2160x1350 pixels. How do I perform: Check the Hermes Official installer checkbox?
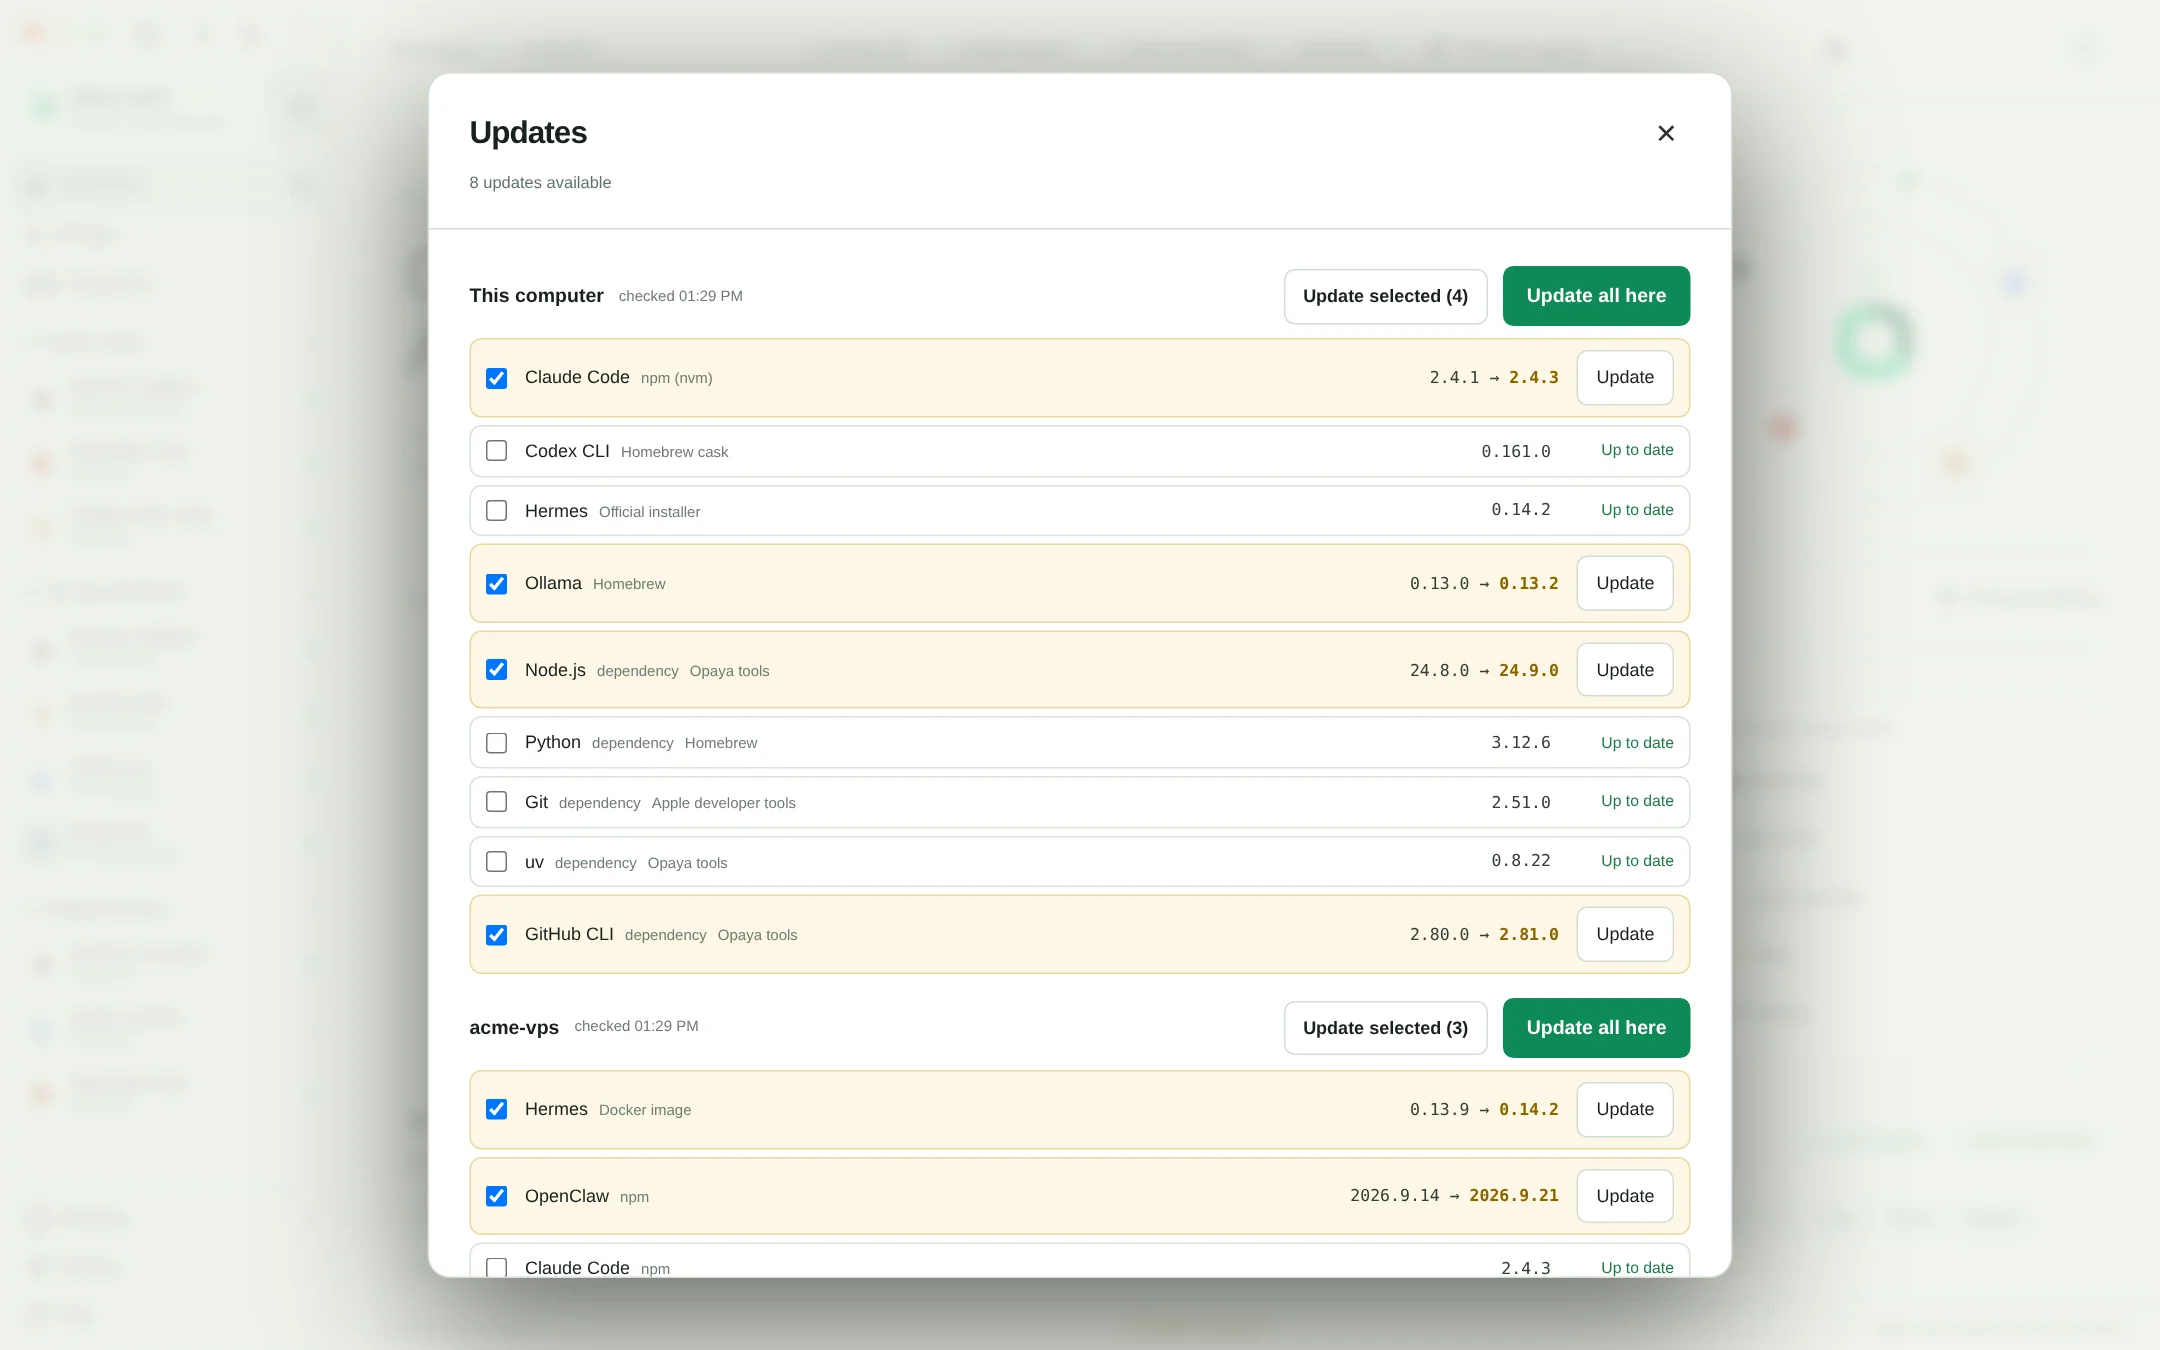pos(496,511)
